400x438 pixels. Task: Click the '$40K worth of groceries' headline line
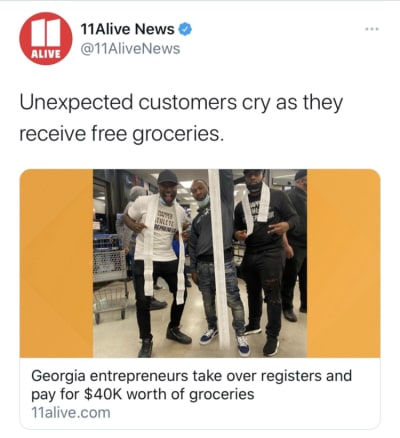pos(169,394)
